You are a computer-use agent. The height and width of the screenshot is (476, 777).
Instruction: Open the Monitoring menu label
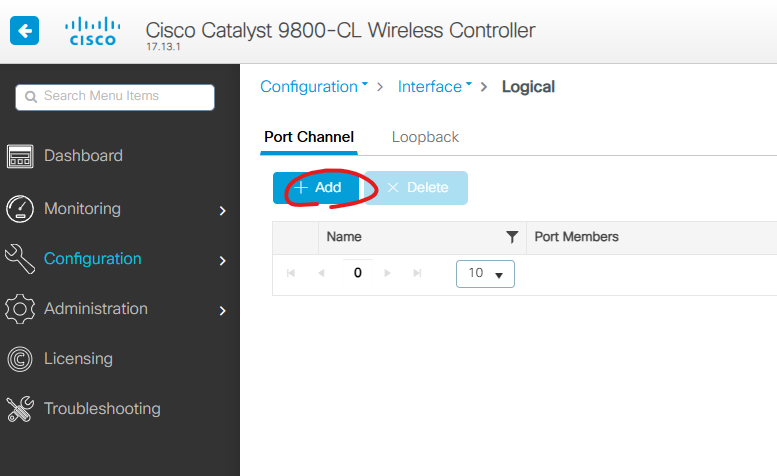click(x=82, y=209)
